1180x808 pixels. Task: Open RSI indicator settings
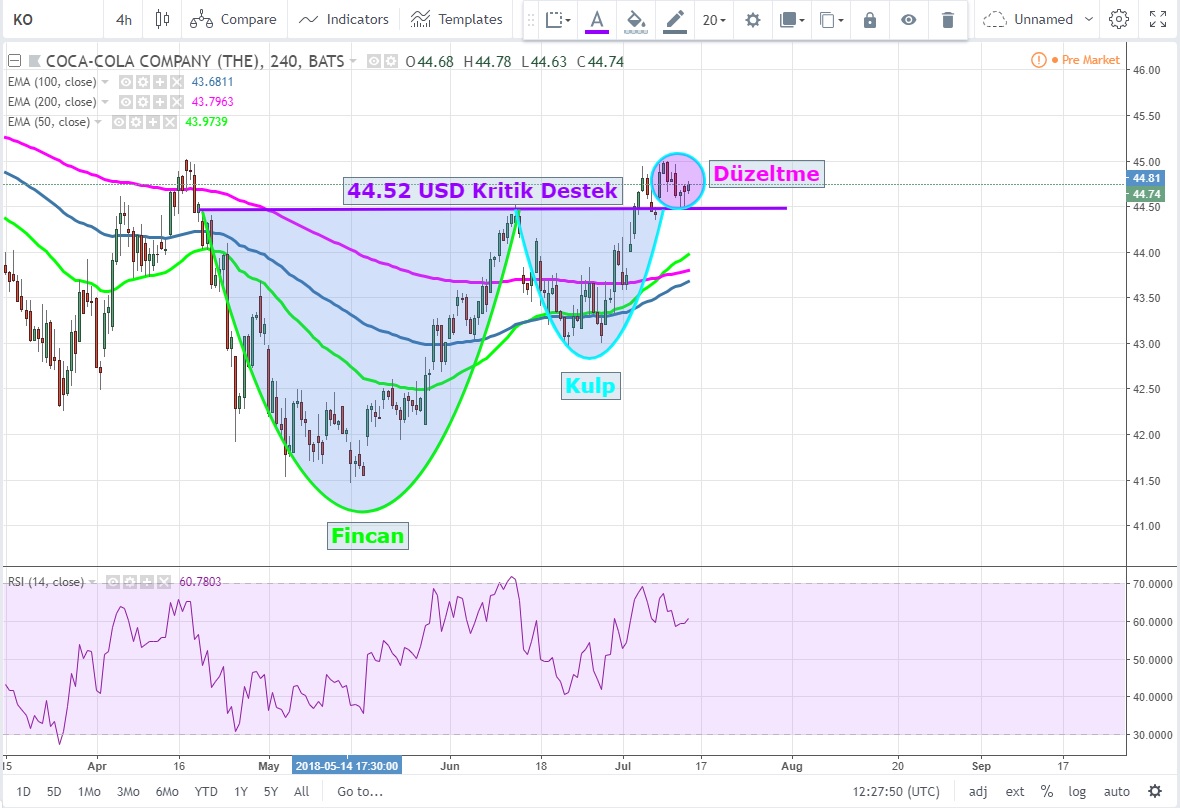tap(129, 582)
